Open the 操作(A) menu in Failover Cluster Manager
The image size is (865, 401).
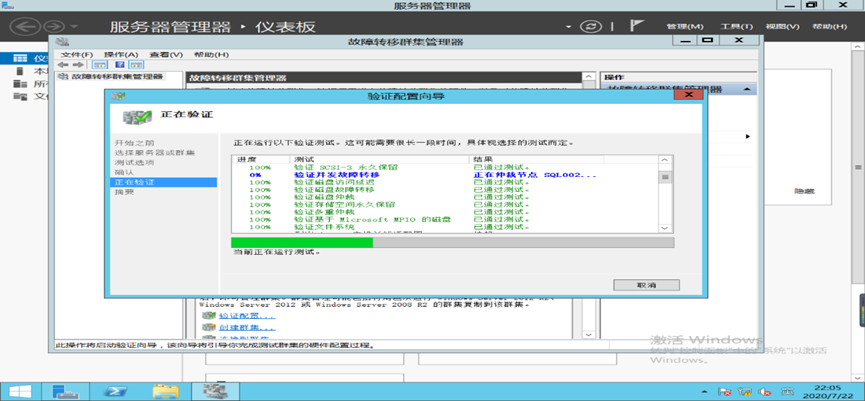(x=121, y=55)
